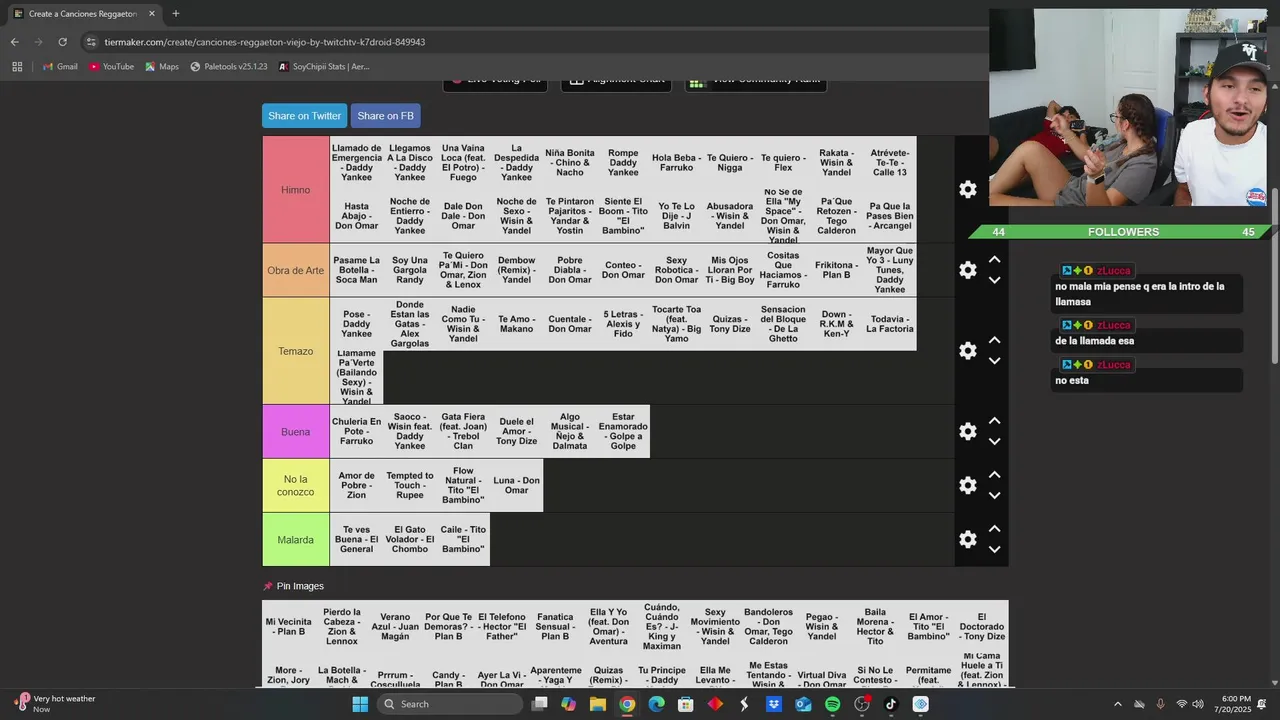Go back in browser history

coord(14,42)
